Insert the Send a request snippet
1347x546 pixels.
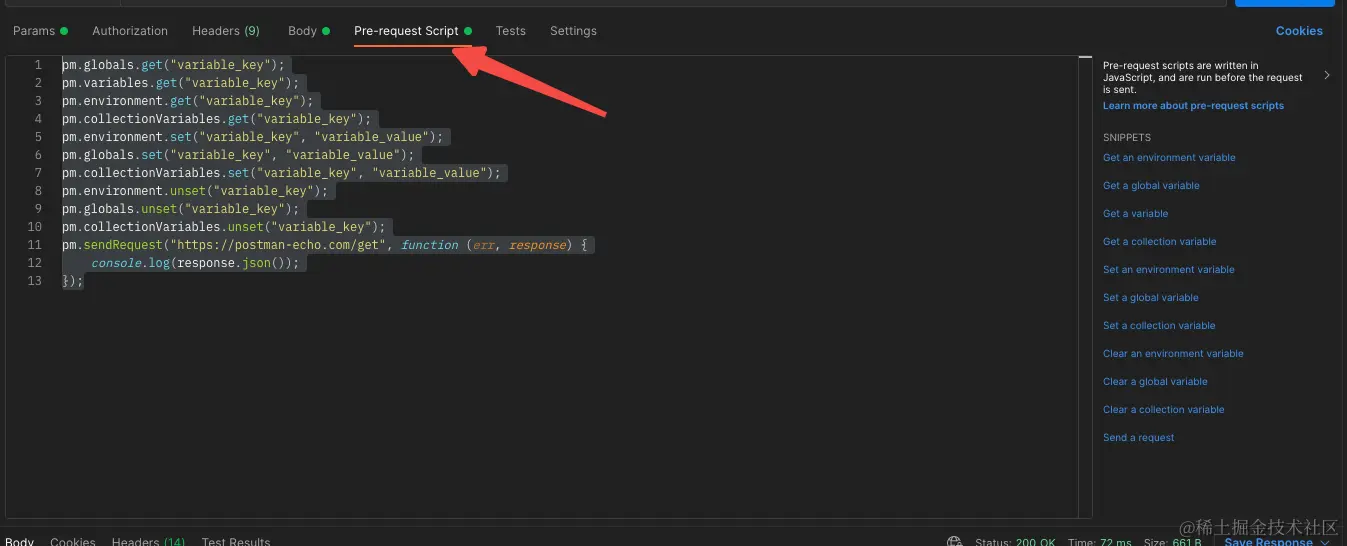coord(1138,437)
